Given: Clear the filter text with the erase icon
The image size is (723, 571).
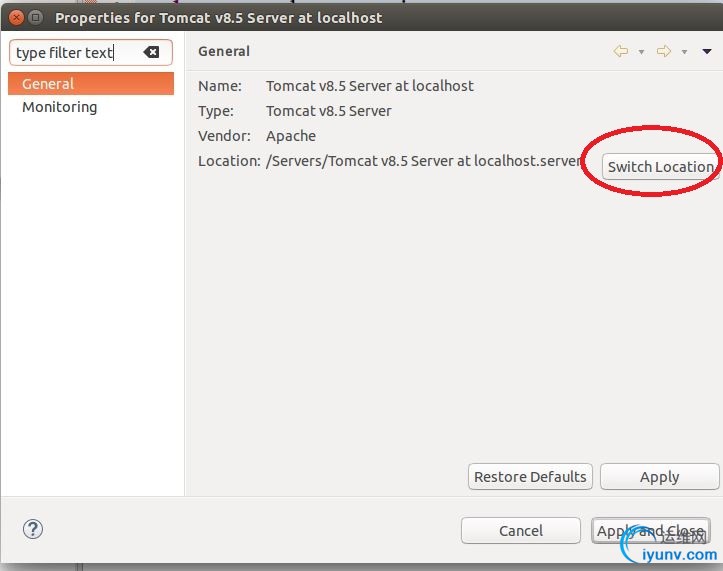Looking at the screenshot, I should coord(151,52).
